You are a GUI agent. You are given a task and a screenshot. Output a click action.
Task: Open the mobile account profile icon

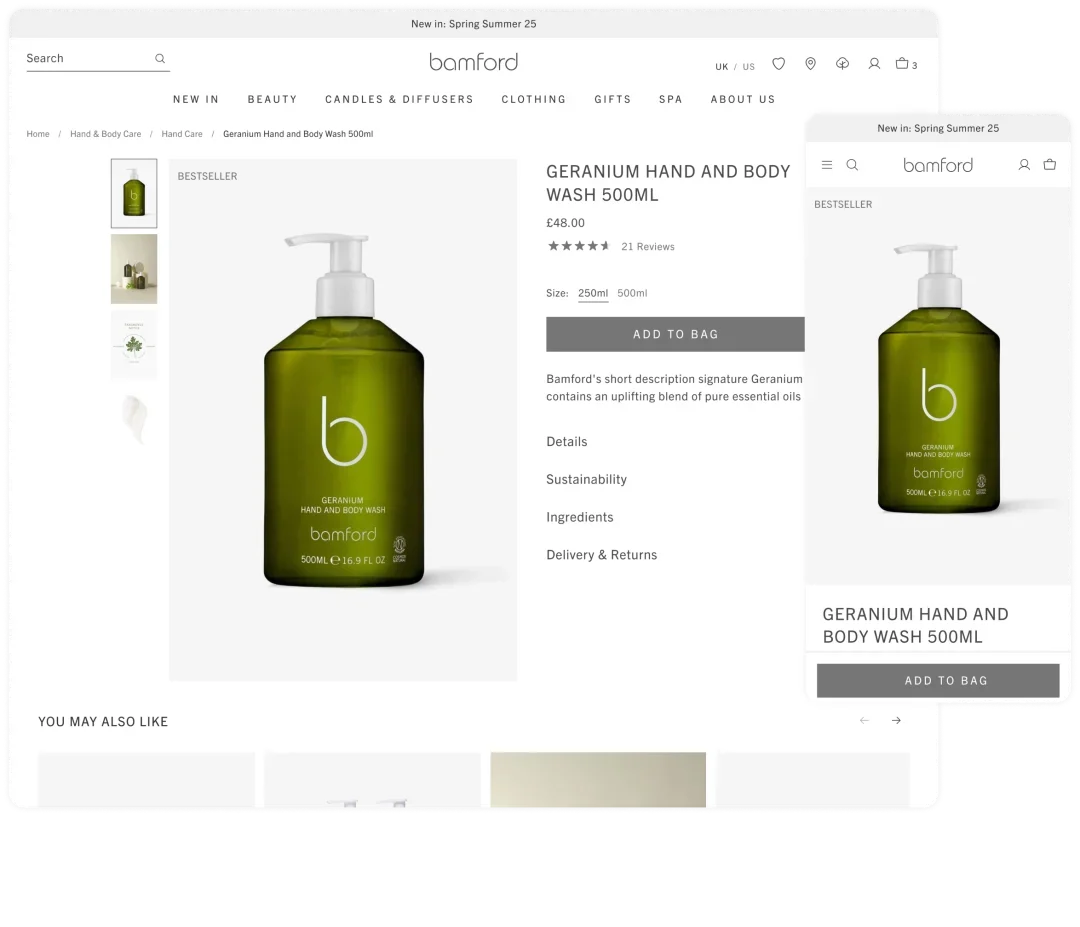coord(1024,165)
